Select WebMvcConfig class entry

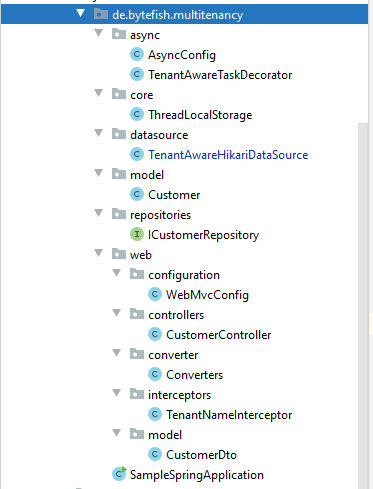point(207,295)
